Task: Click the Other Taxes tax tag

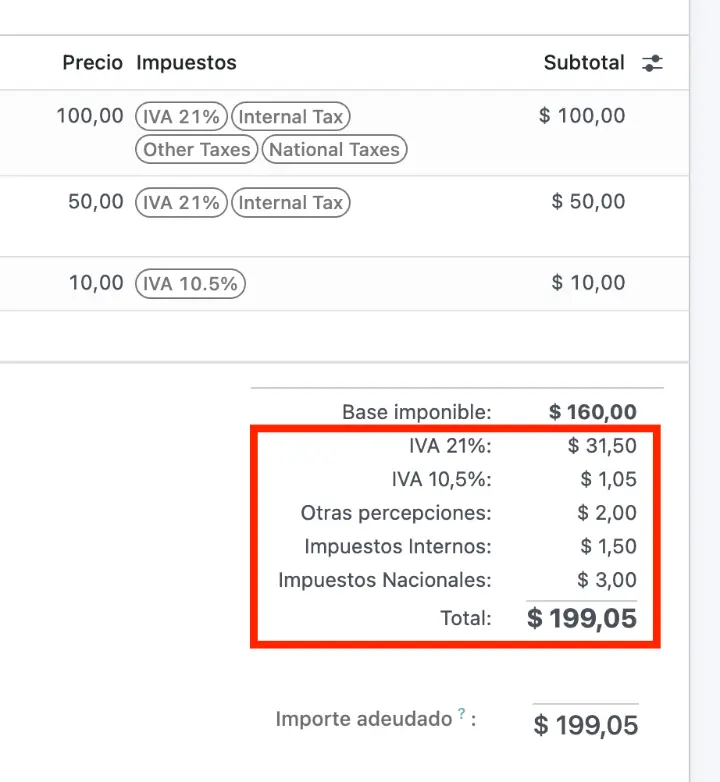Action: coord(196,150)
